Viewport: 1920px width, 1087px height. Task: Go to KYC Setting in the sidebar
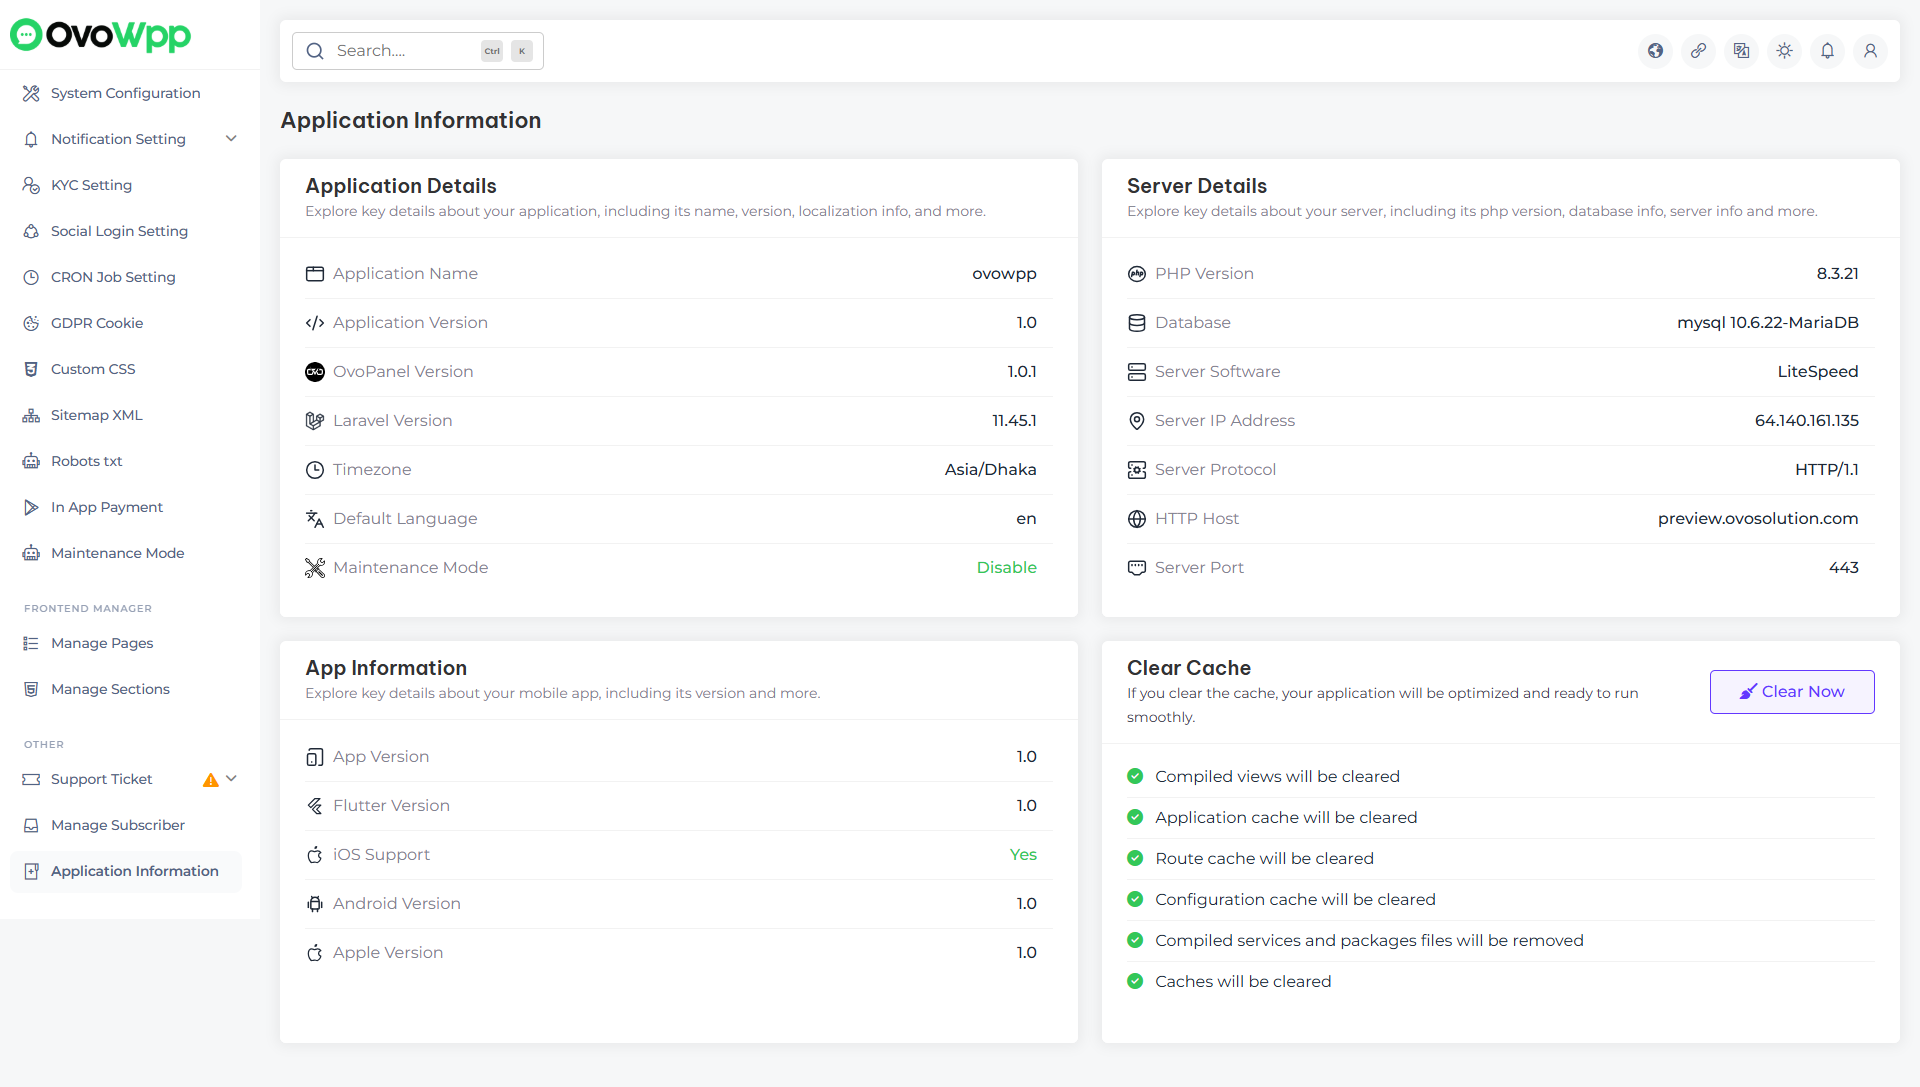pyautogui.click(x=91, y=185)
